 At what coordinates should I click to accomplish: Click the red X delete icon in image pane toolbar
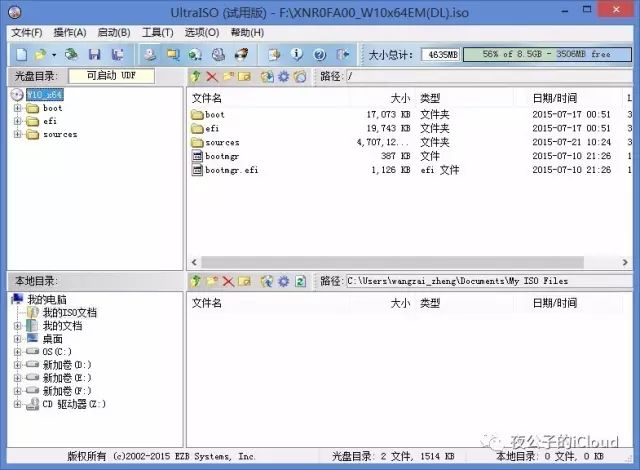click(212, 76)
